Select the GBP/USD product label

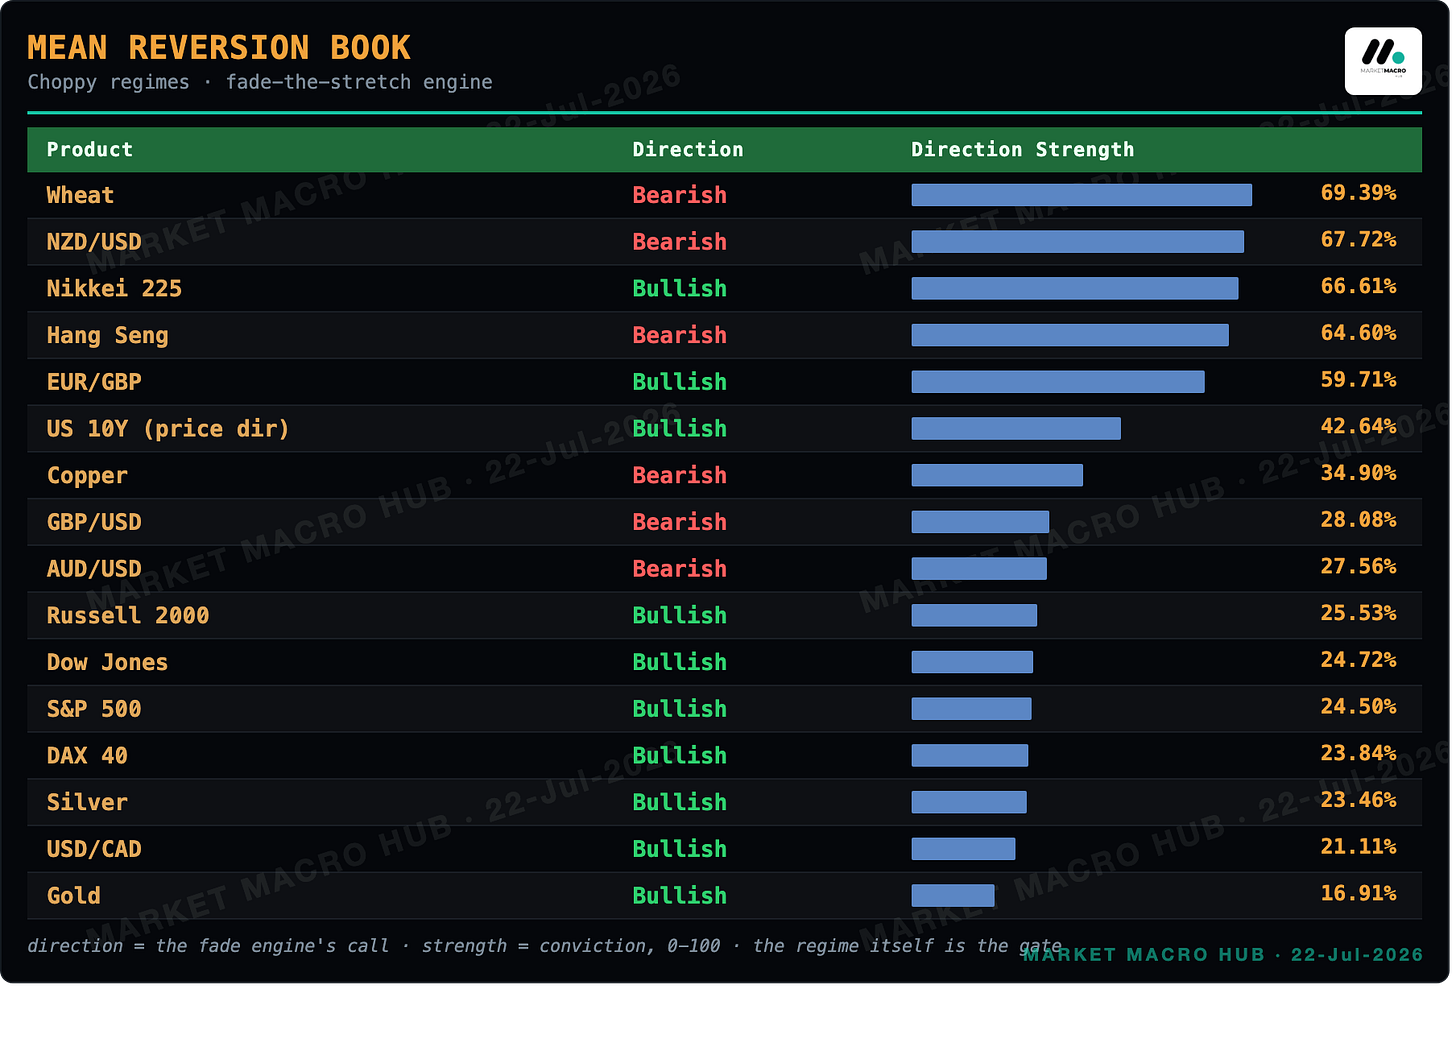coord(94,522)
